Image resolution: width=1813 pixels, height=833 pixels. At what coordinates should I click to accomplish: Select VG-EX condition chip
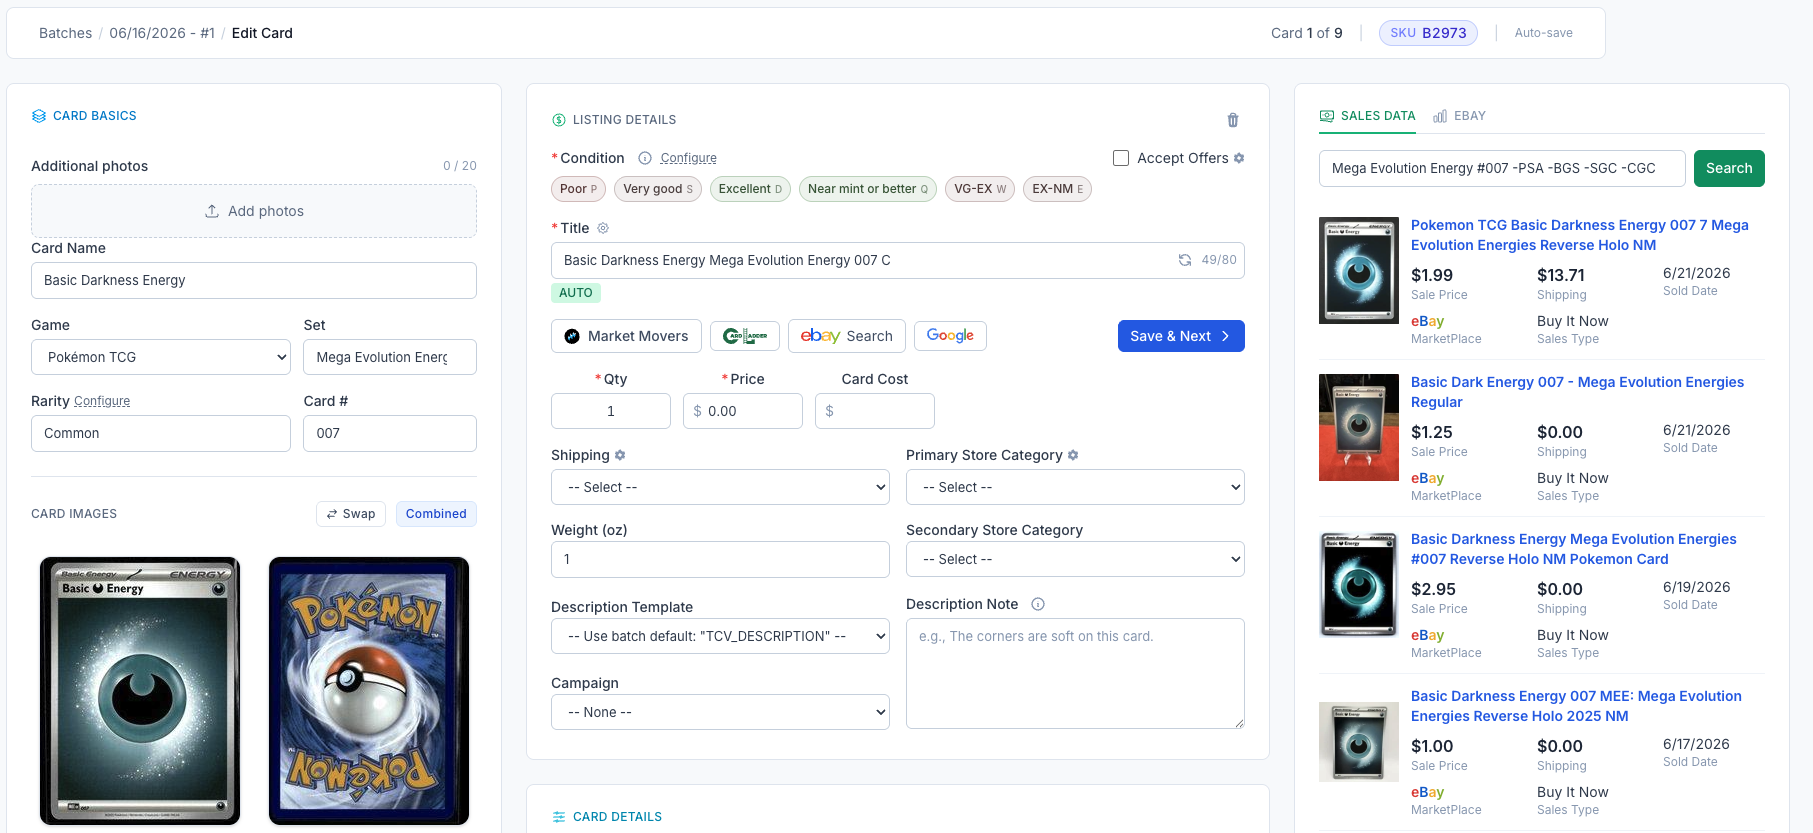pyautogui.click(x=980, y=189)
